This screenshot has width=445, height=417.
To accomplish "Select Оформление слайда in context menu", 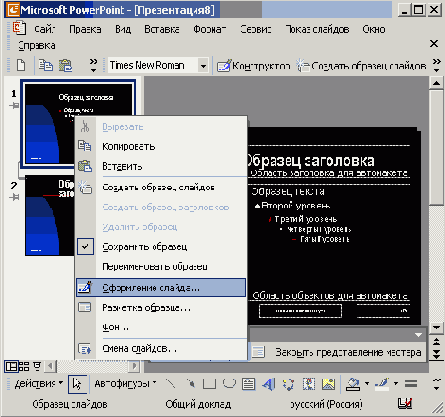I will [x=161, y=288].
